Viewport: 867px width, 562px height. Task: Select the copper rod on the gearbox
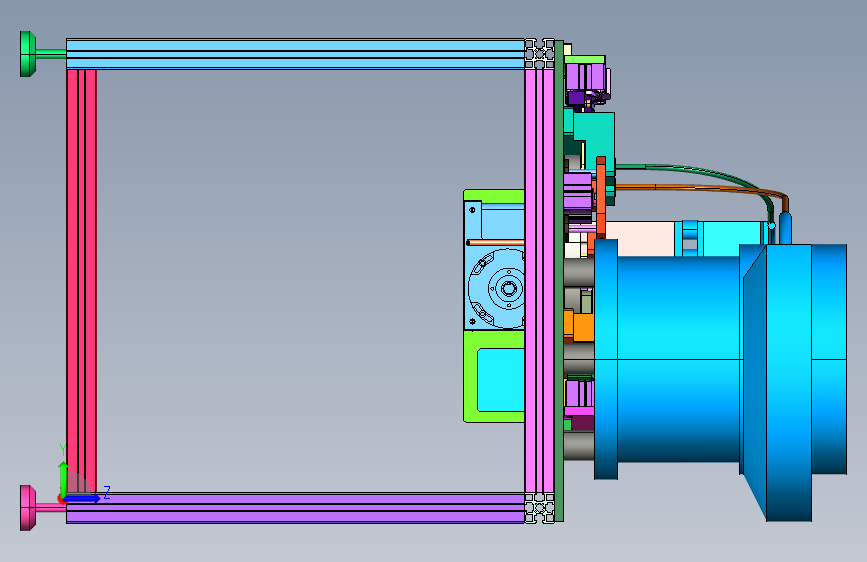click(495, 242)
